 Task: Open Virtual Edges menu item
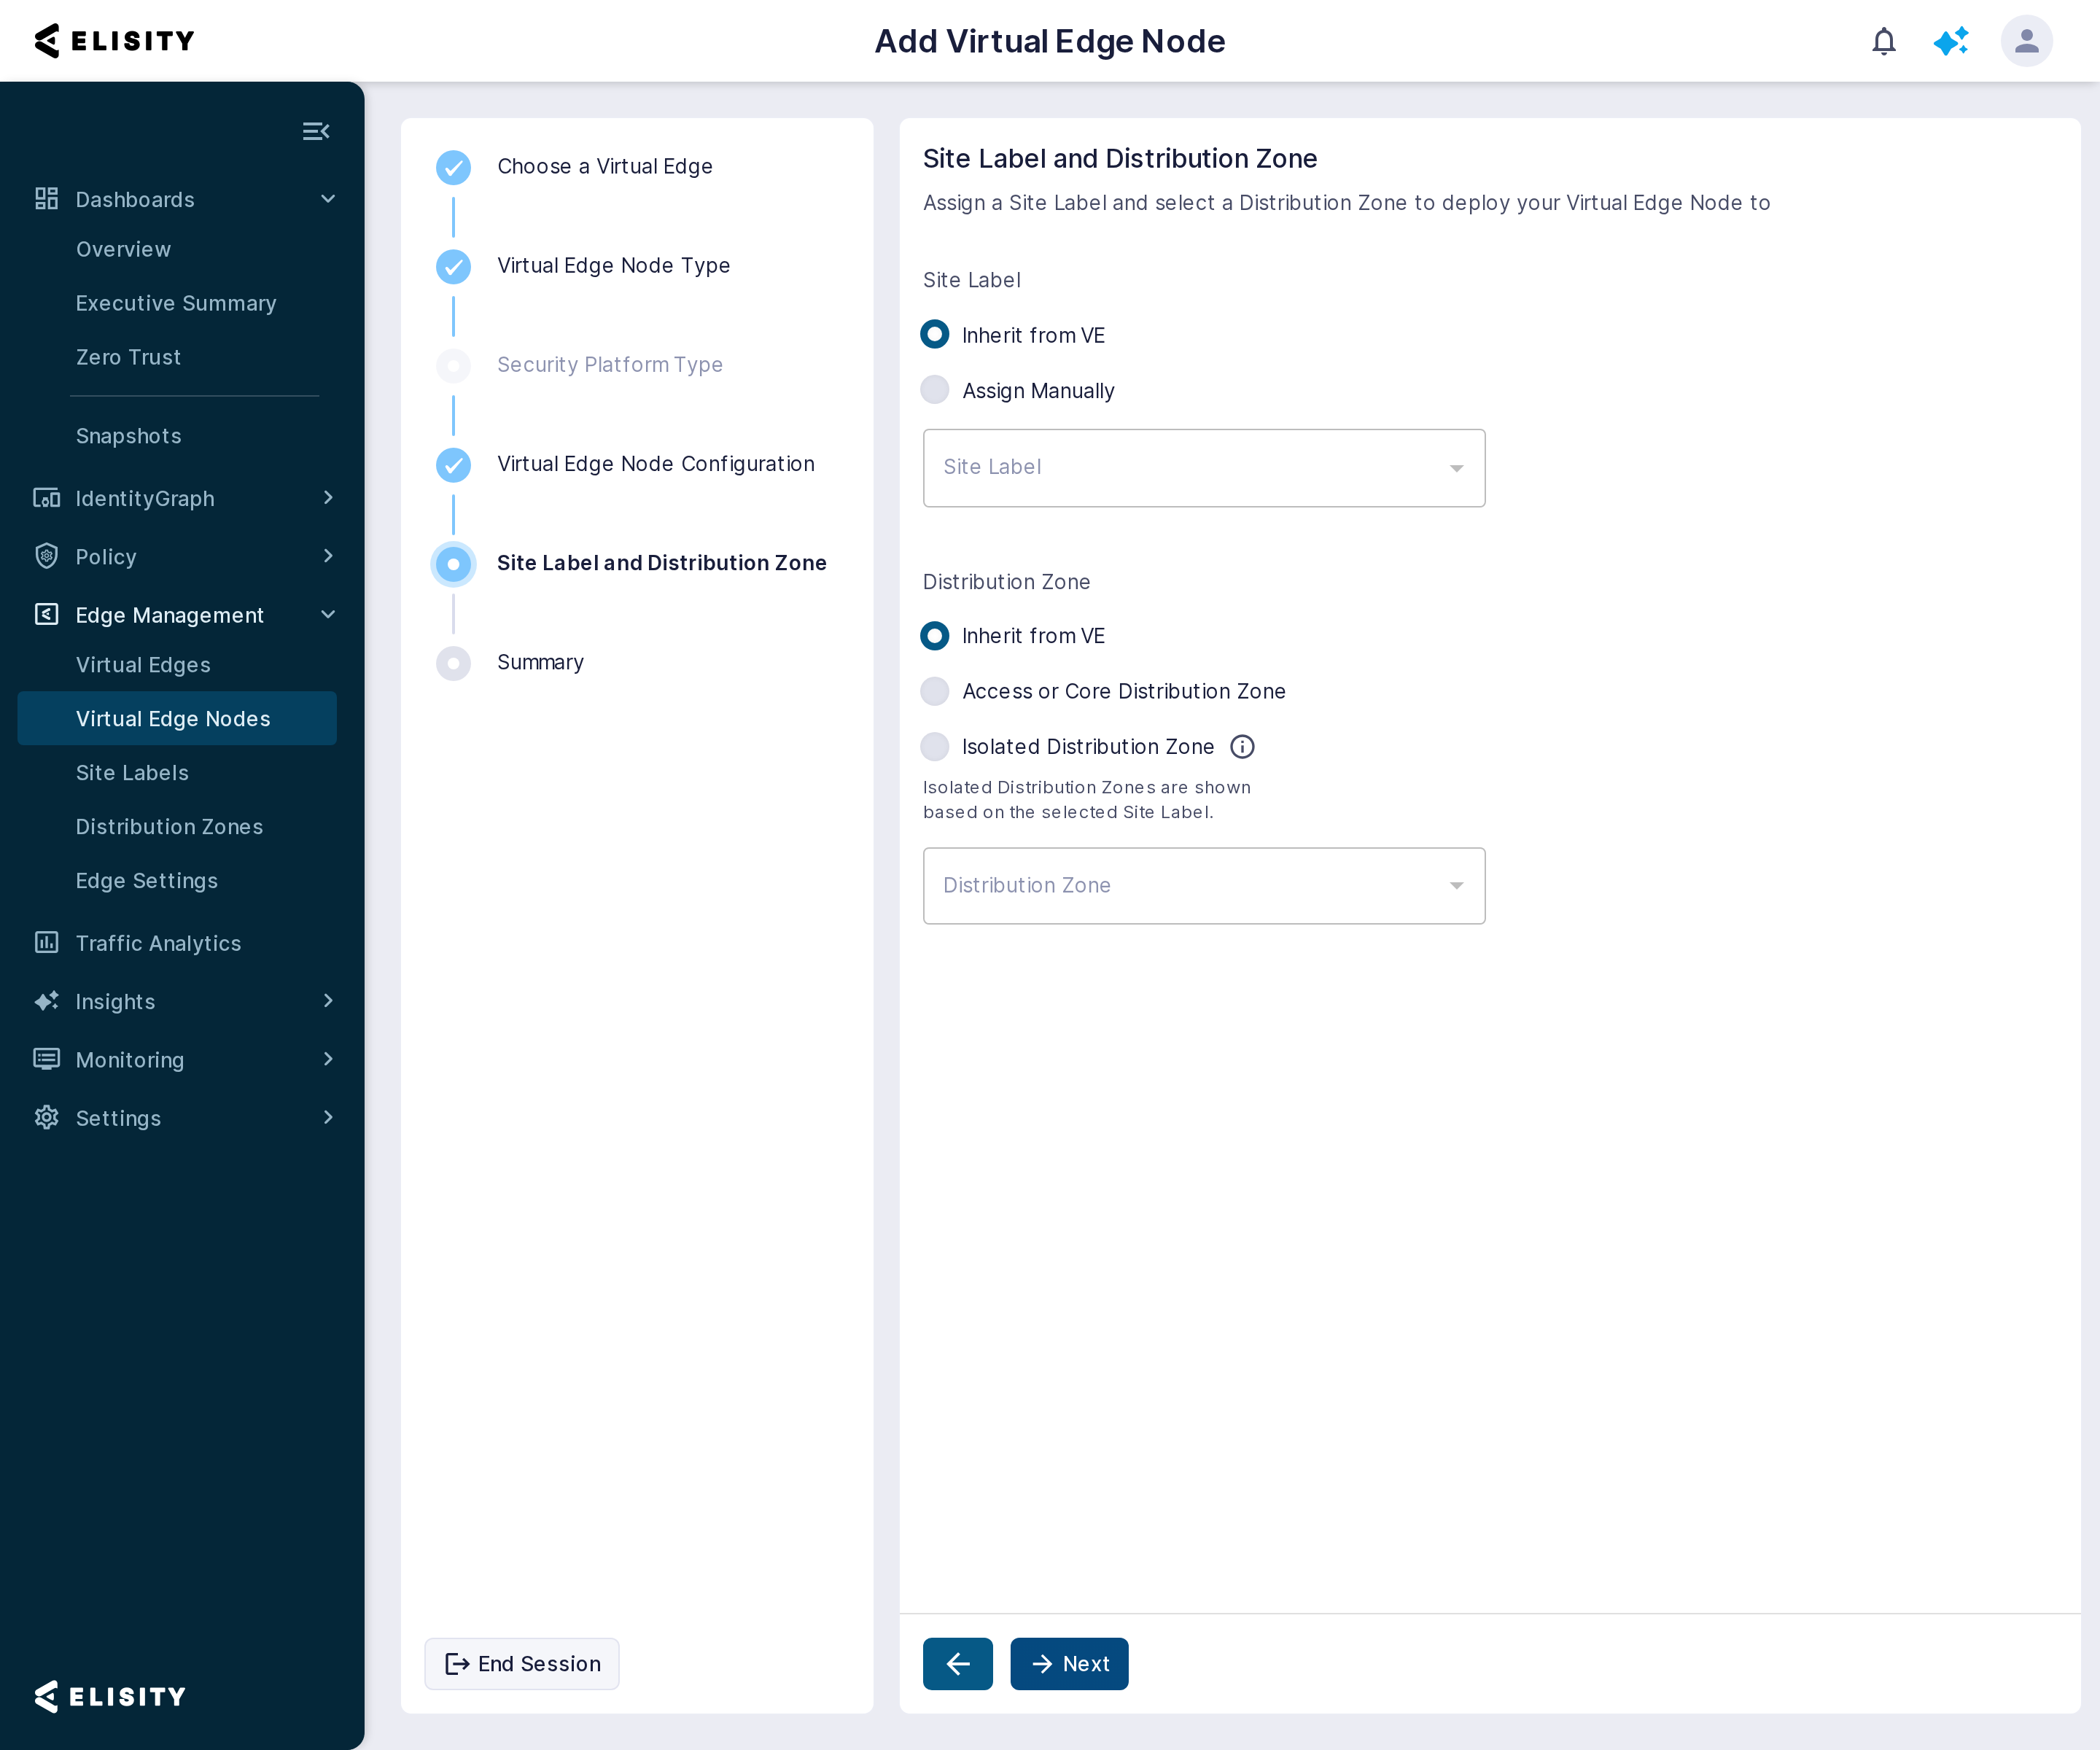click(x=143, y=665)
